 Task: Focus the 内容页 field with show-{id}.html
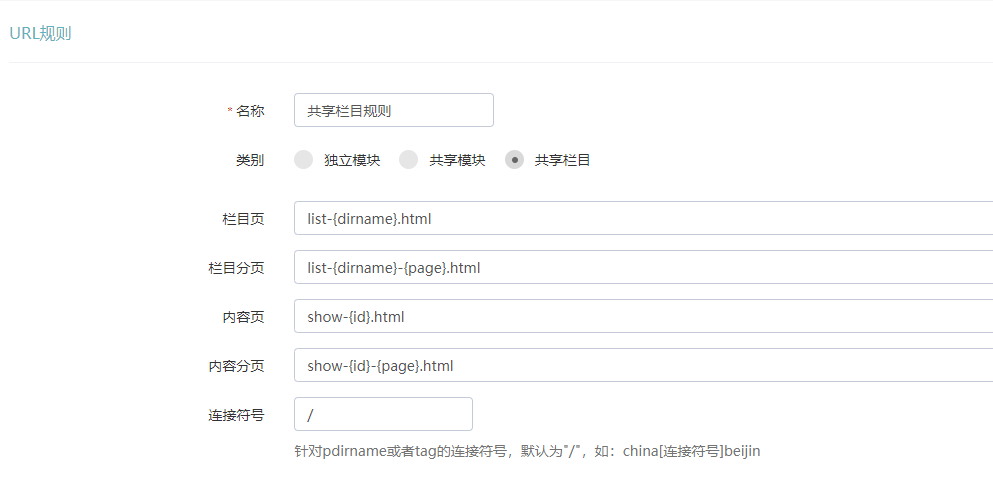[x=643, y=316]
